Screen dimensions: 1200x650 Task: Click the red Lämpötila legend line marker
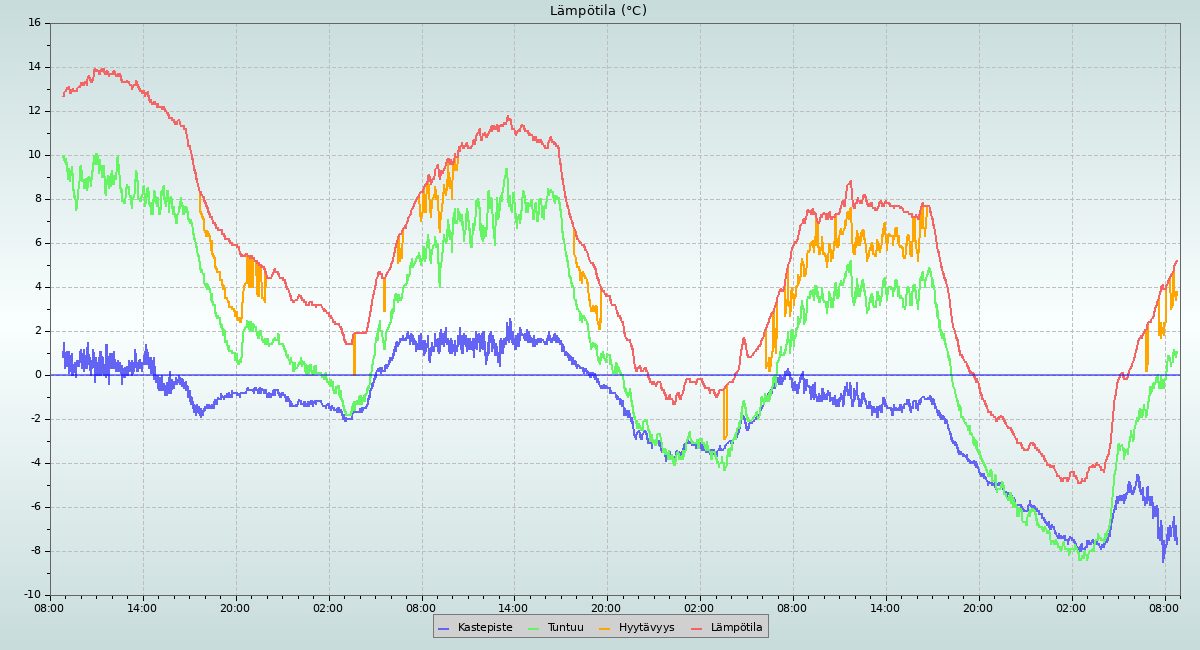(x=697, y=628)
